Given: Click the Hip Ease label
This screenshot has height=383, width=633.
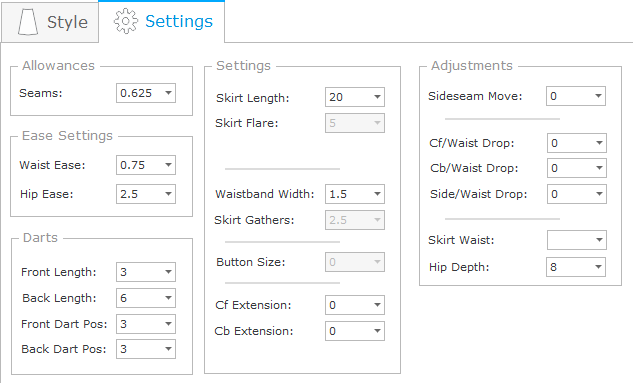Looking at the screenshot, I should click(47, 194).
